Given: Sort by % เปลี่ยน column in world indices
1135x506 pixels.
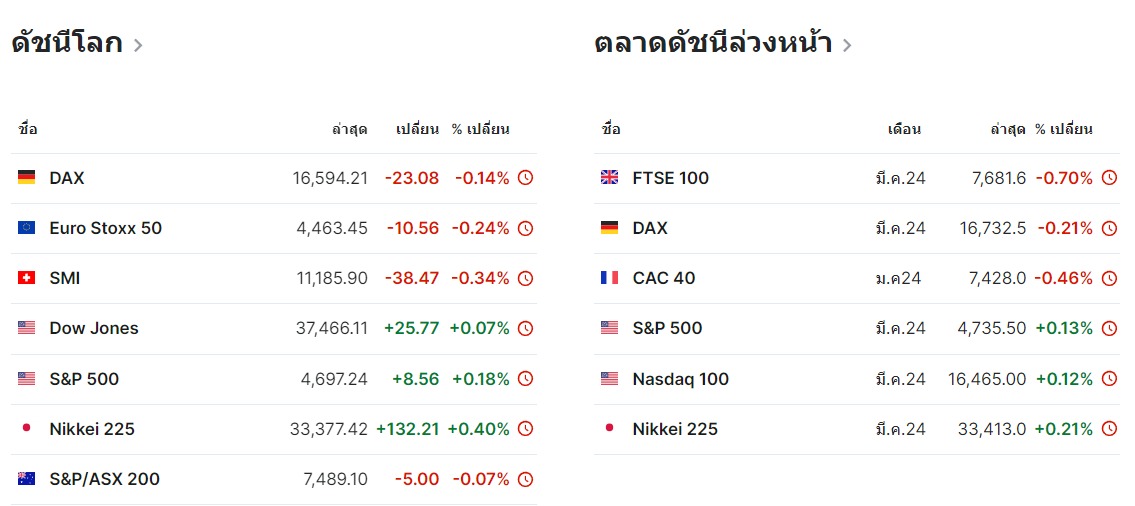Looking at the screenshot, I should 481,130.
